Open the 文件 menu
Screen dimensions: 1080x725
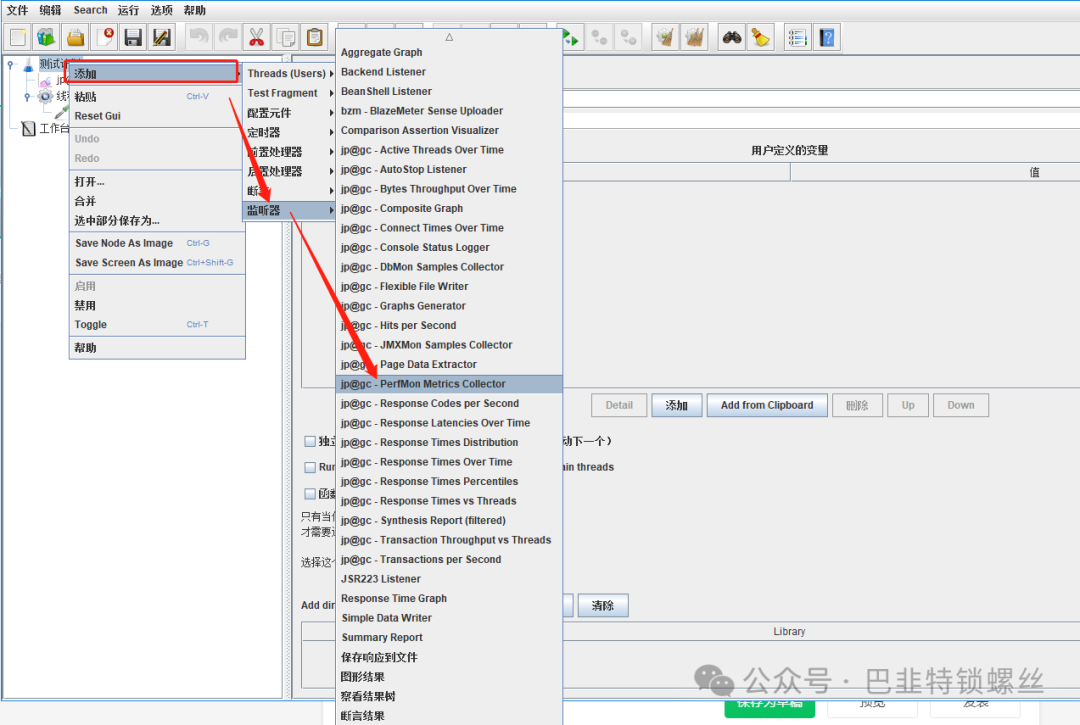coord(17,10)
